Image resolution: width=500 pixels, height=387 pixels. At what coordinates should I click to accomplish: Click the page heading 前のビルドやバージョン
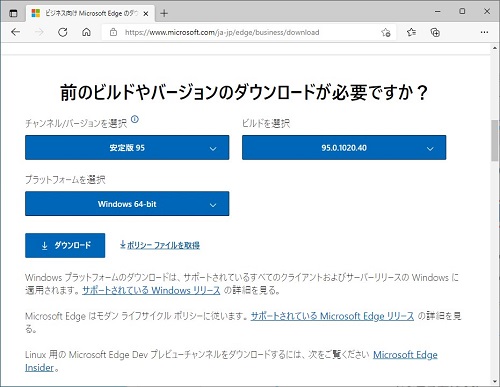[x=244, y=92]
